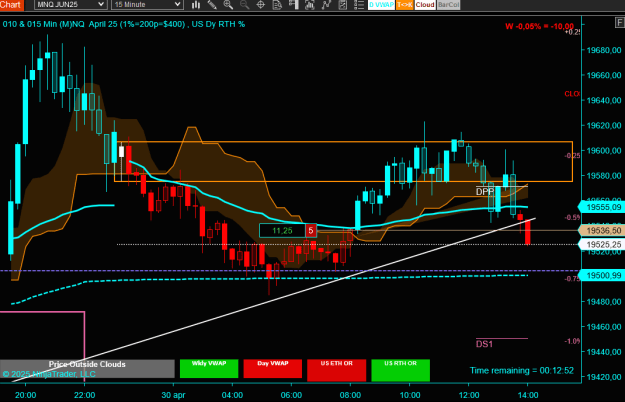This screenshot has width=625, height=402.
Task: Click the 19536,50 tan price marker
Action: point(602,231)
